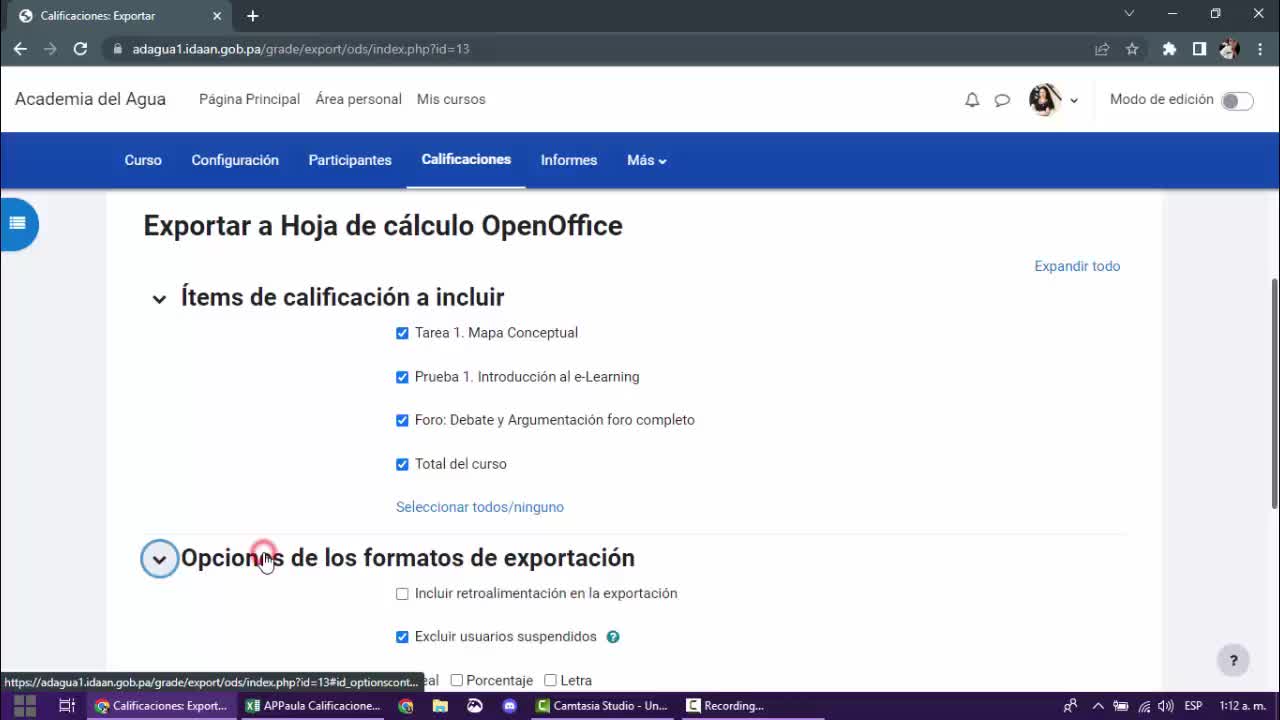
Task: Show help for Excluir usuarios suspendidos
Action: tap(613, 637)
